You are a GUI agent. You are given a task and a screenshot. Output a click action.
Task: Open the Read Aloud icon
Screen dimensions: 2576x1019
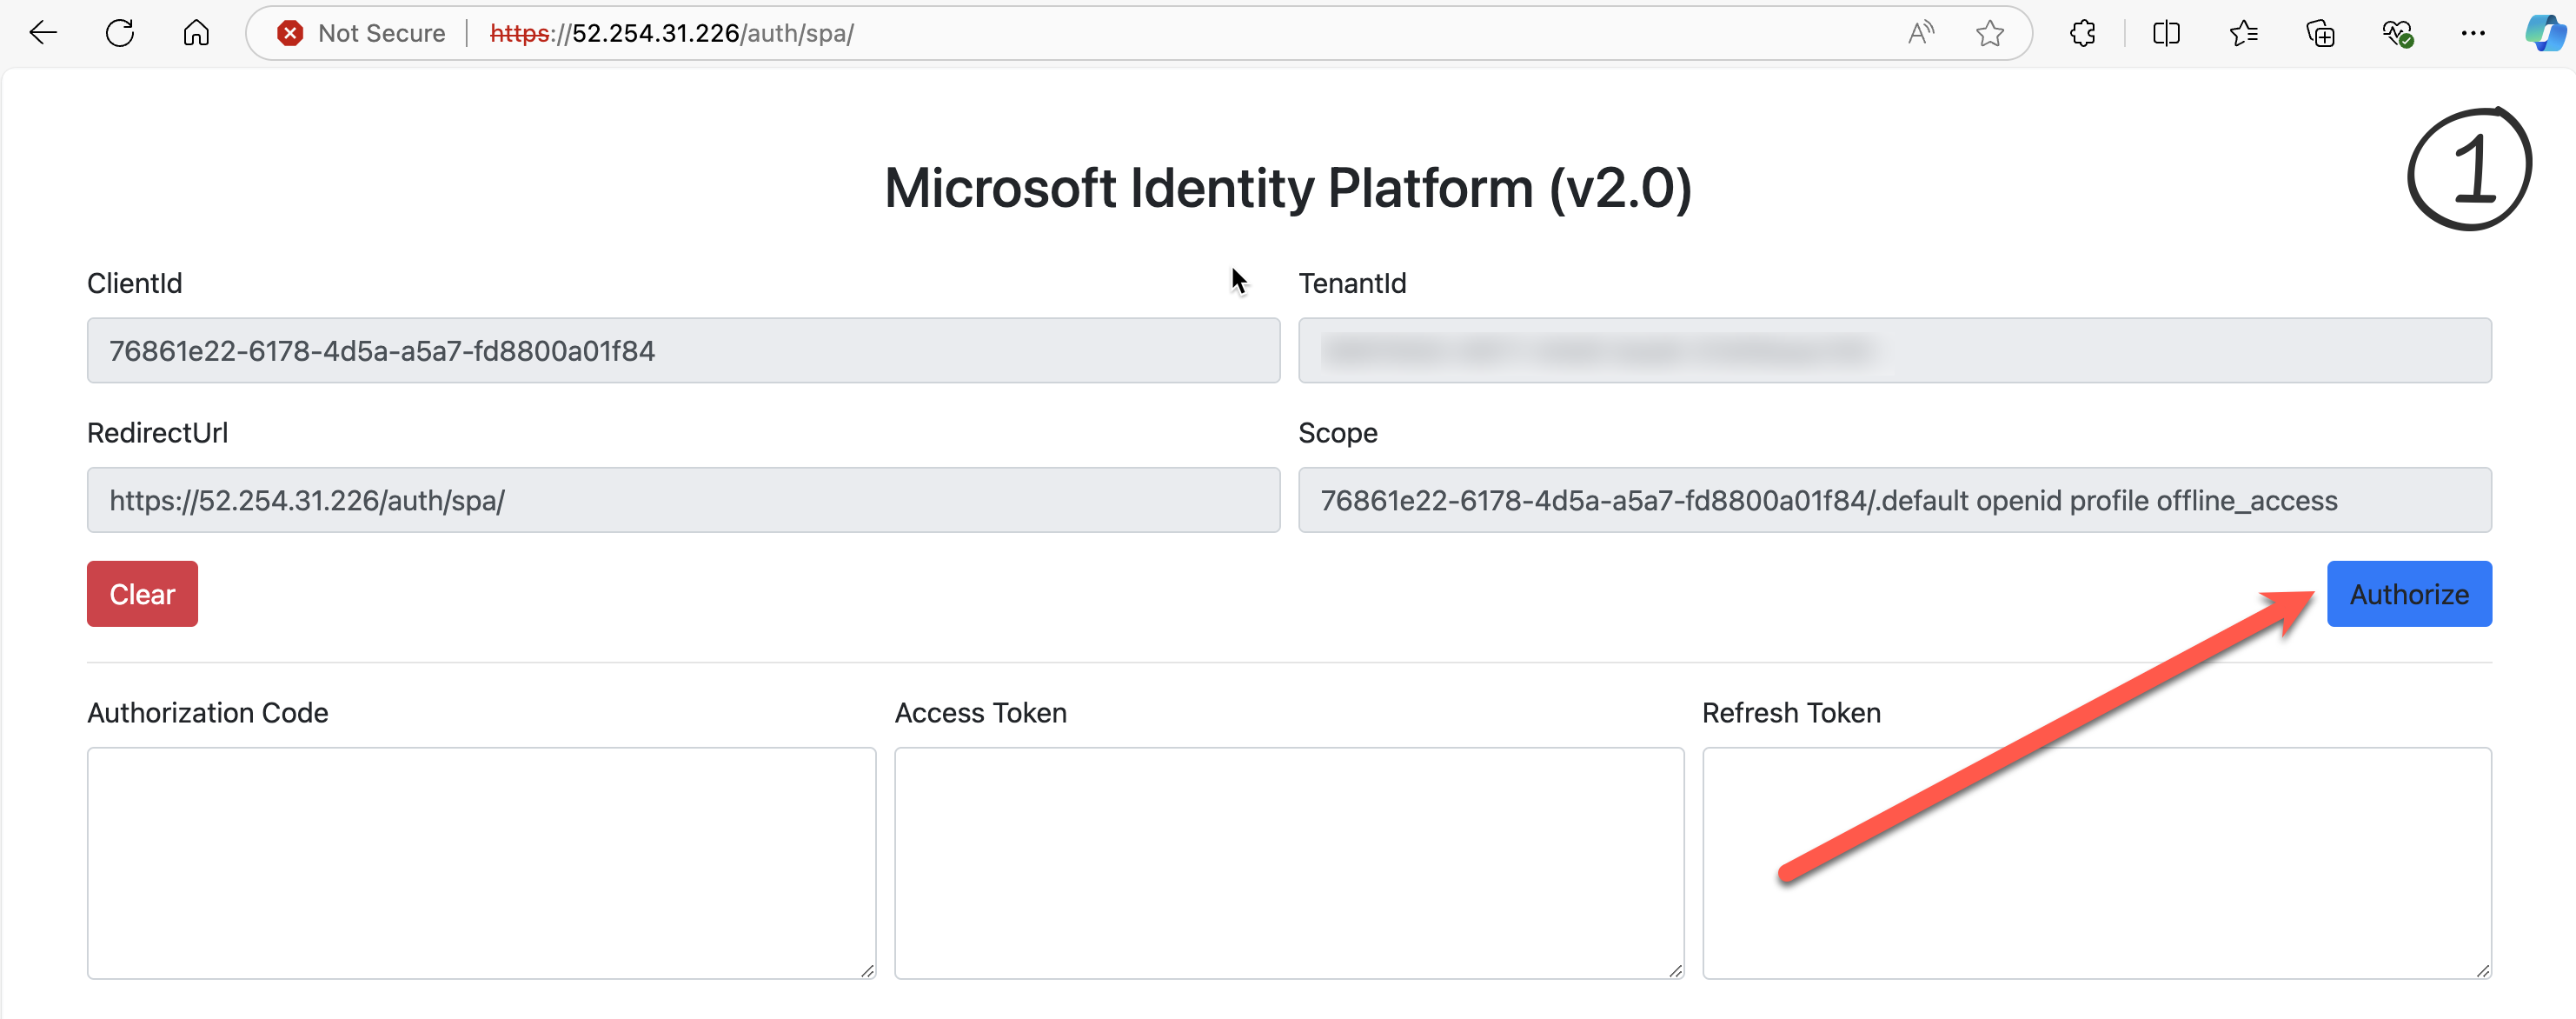click(1920, 33)
